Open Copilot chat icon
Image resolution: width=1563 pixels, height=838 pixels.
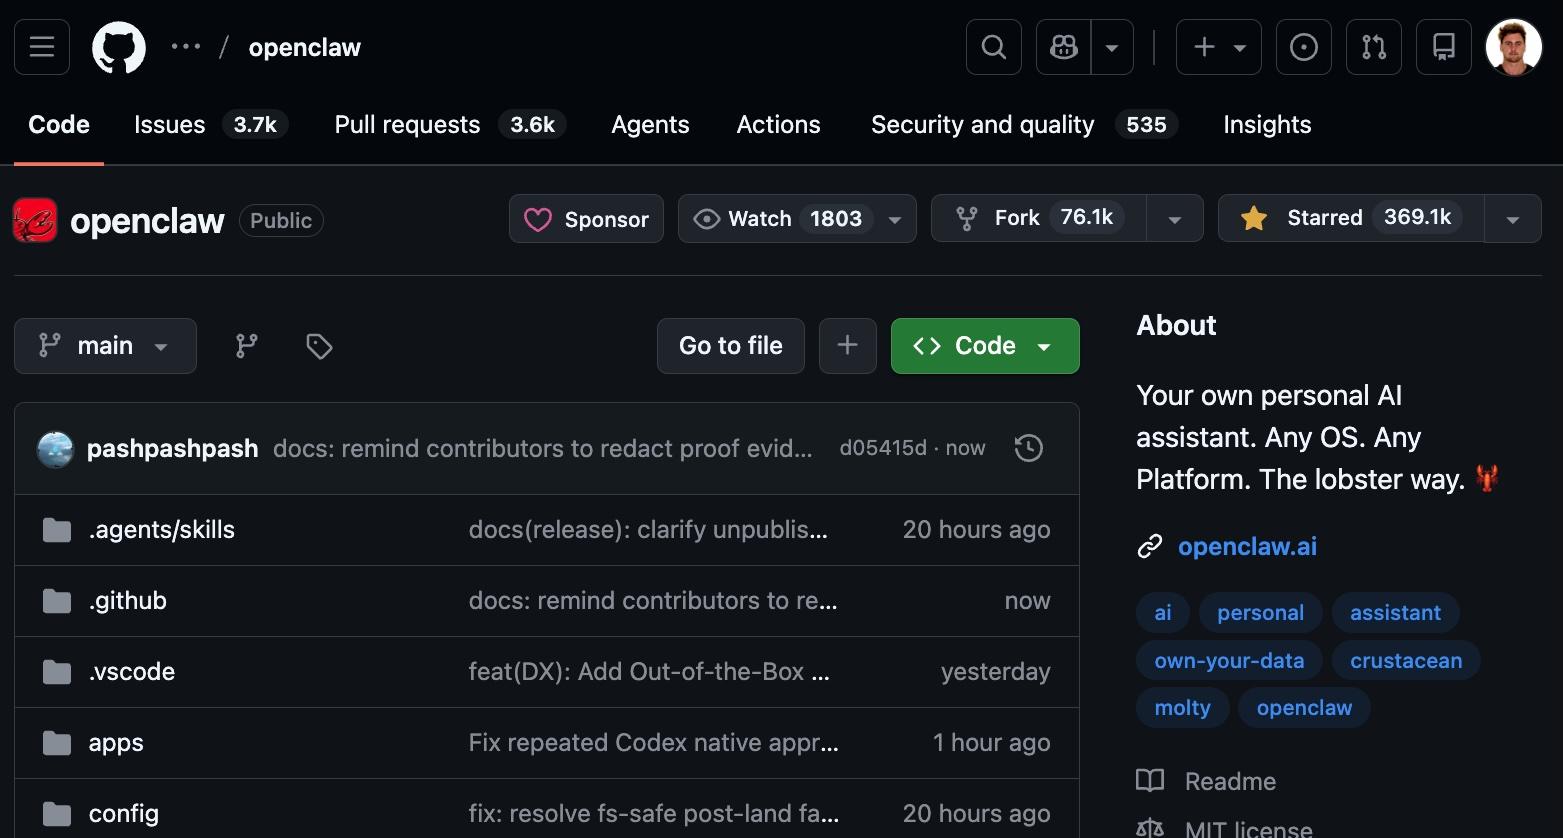coord(1063,47)
